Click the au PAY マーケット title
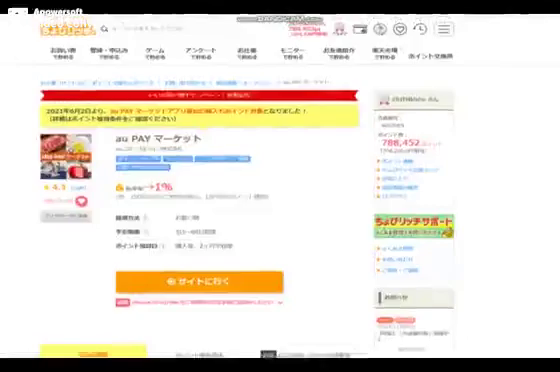This screenshot has width=560, height=372. [x=159, y=139]
